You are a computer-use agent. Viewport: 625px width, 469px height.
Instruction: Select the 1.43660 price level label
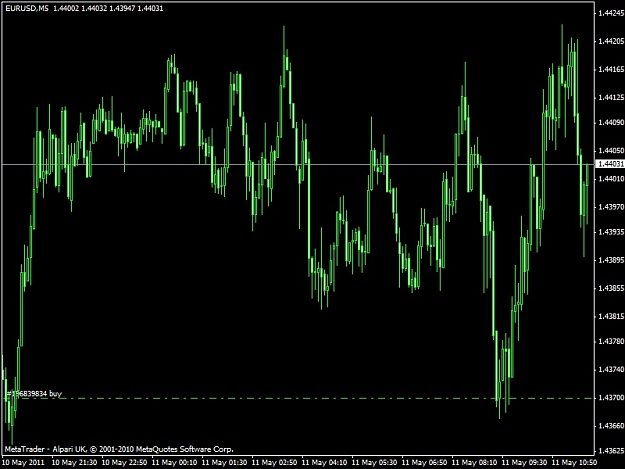(611, 426)
